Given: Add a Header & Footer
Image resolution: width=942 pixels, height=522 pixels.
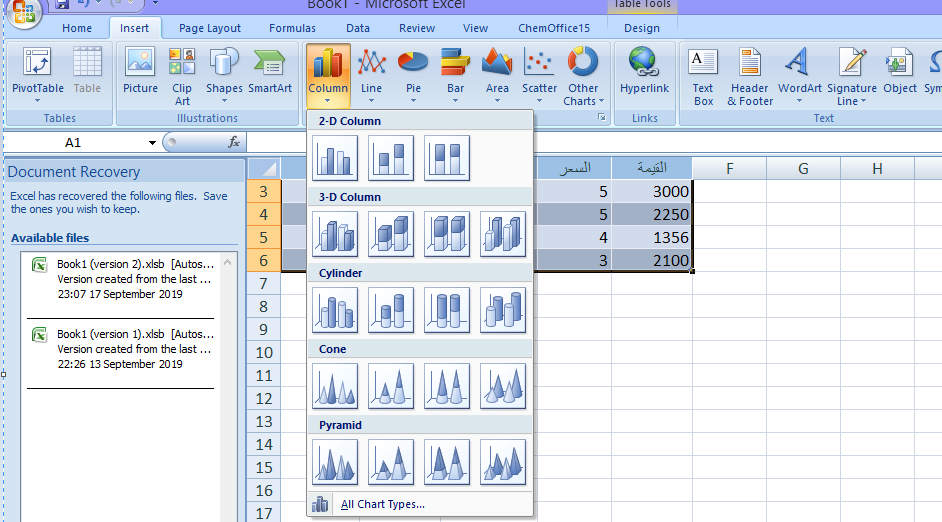Looking at the screenshot, I should point(750,76).
